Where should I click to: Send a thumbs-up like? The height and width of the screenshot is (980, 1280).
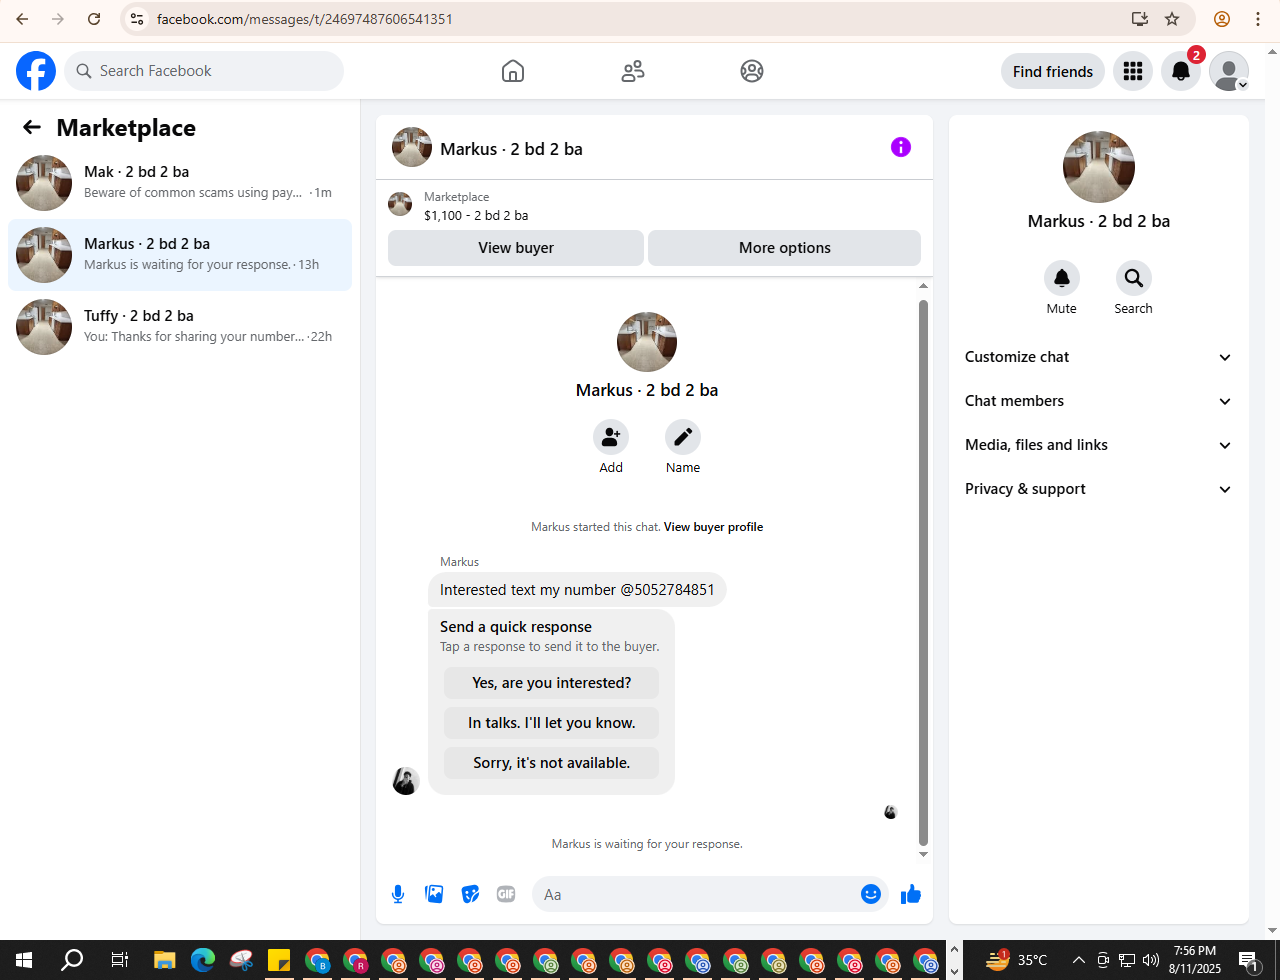[911, 894]
